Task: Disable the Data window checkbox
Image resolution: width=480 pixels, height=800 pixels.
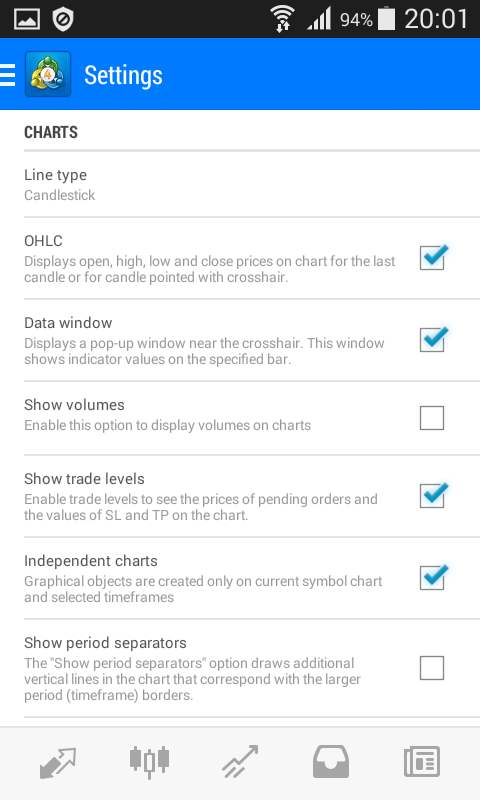Action: [432, 340]
